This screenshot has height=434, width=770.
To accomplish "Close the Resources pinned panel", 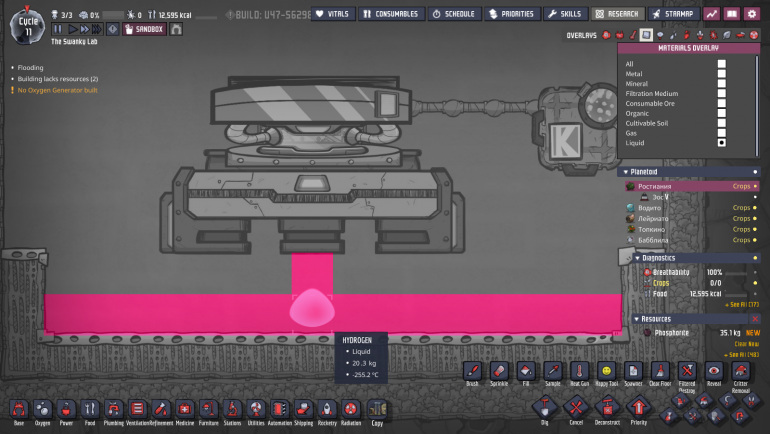I will click(x=755, y=319).
